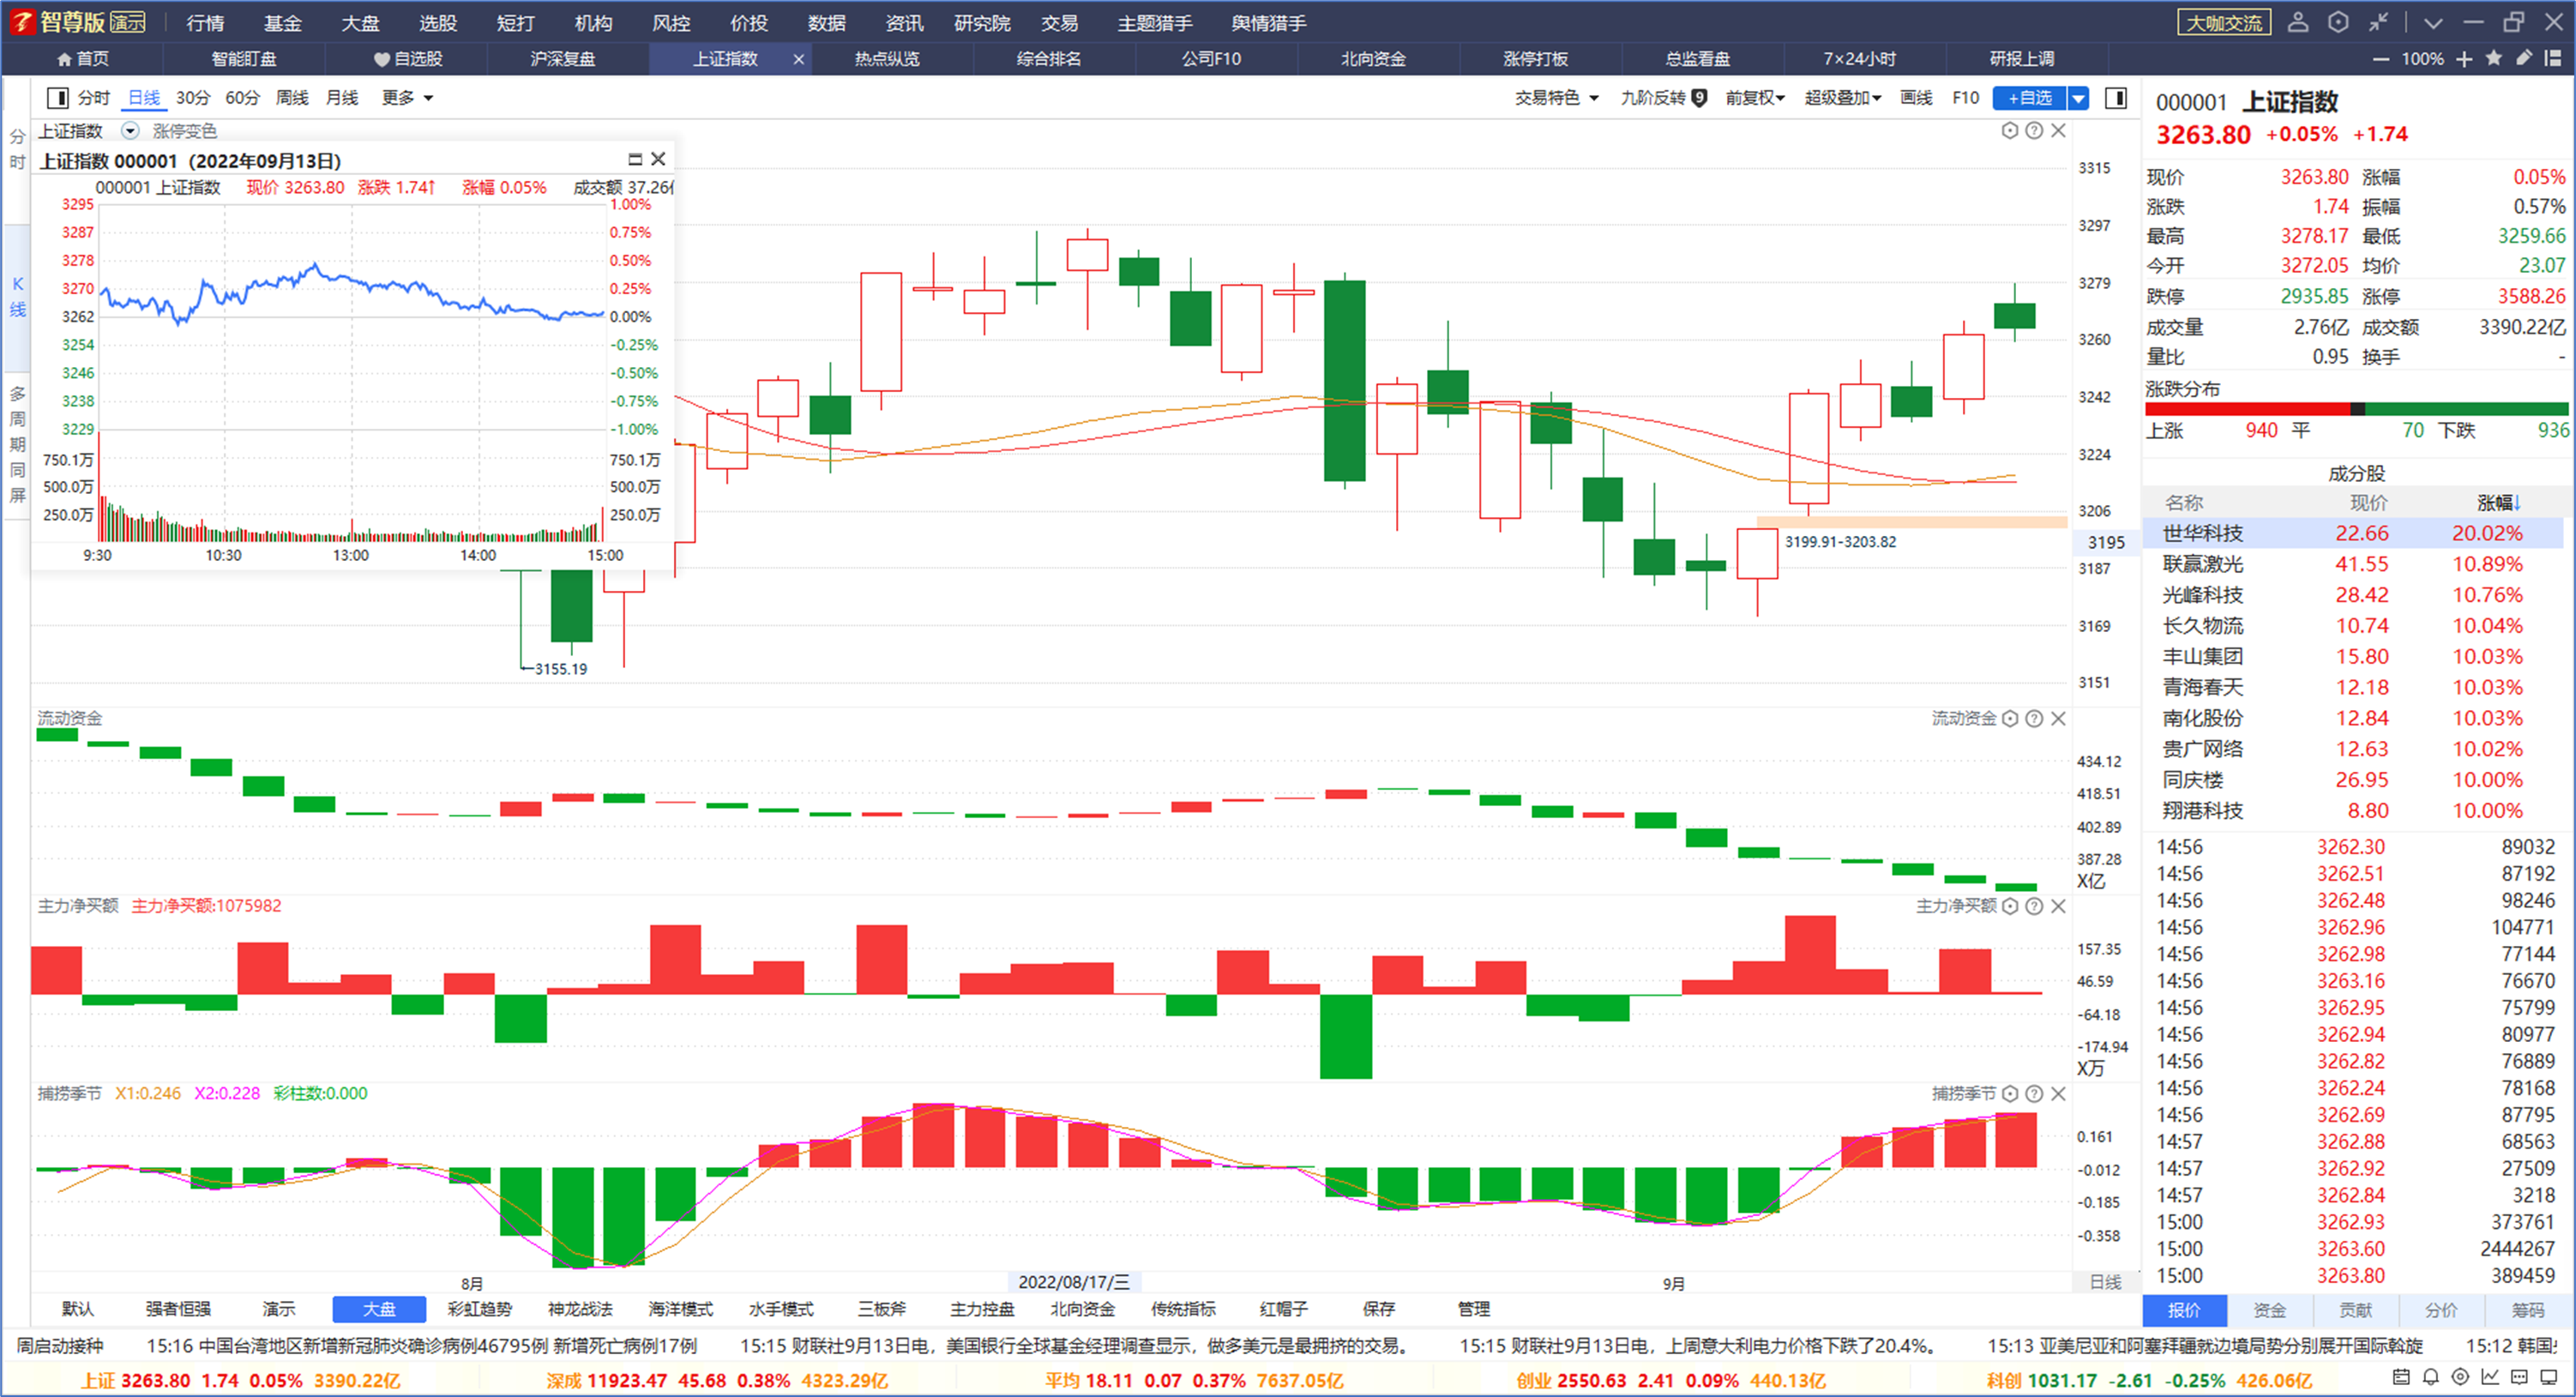Switch chart period to 周线

coord(292,98)
